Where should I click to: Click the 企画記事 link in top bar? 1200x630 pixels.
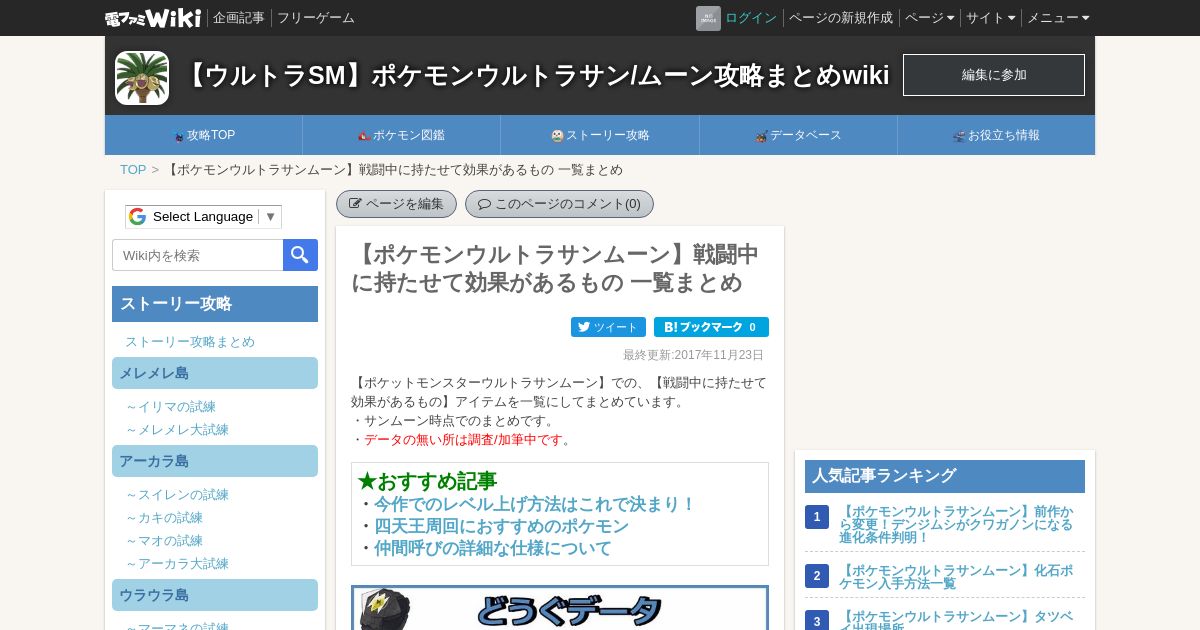(x=239, y=18)
